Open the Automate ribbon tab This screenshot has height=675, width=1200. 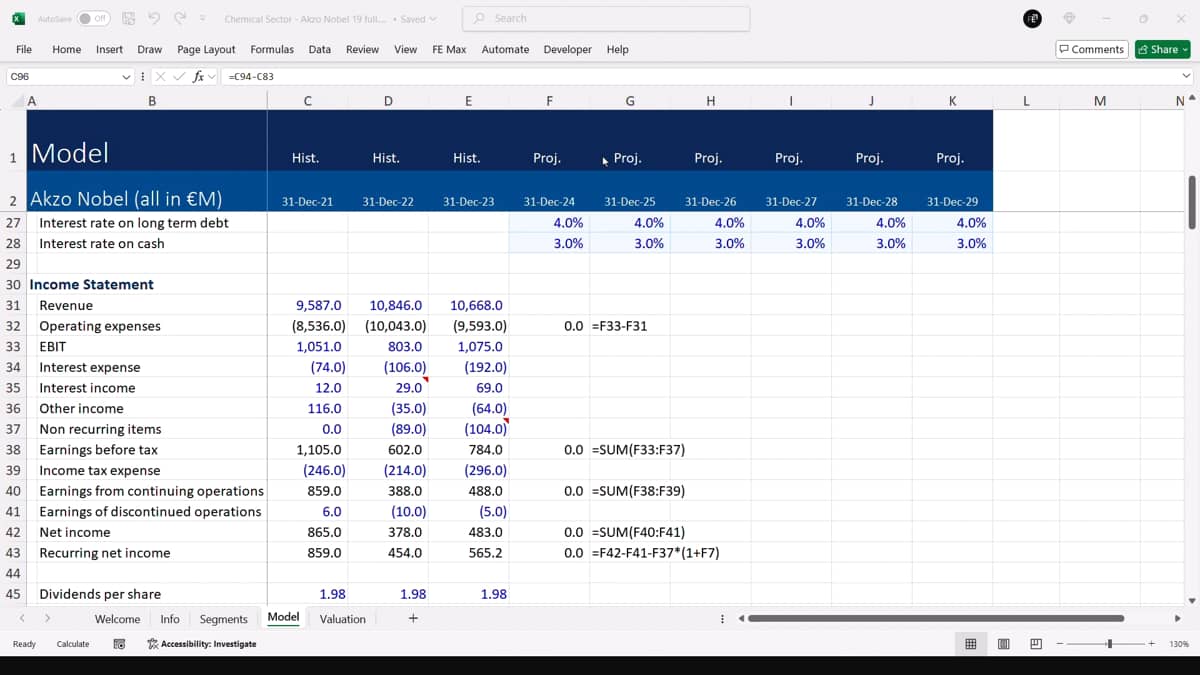pyautogui.click(x=505, y=49)
